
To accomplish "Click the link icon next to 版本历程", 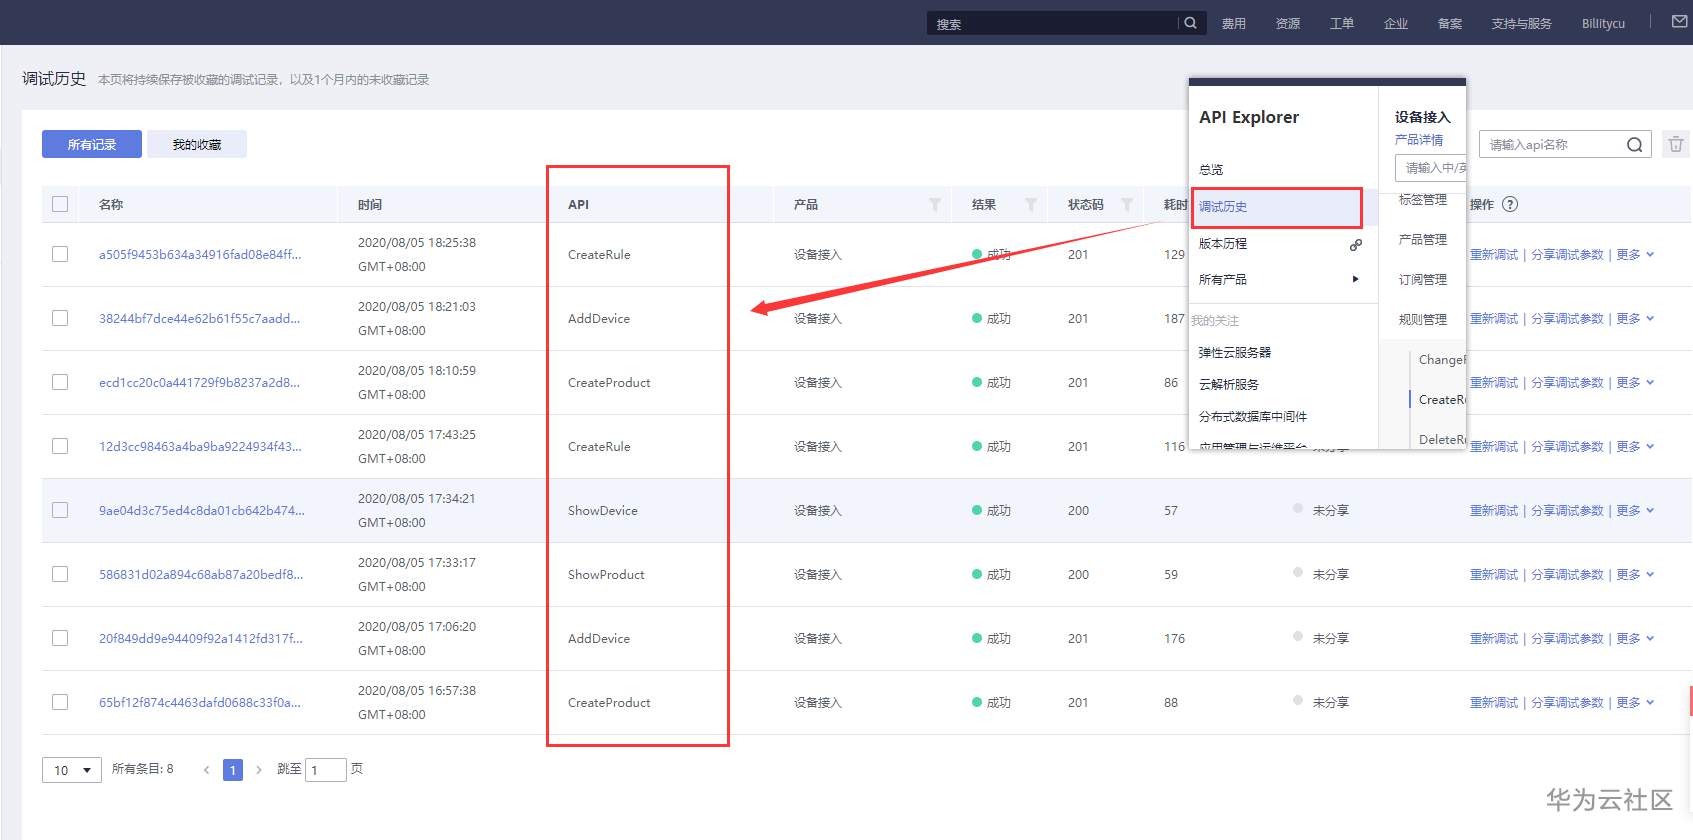I will point(1356,244).
